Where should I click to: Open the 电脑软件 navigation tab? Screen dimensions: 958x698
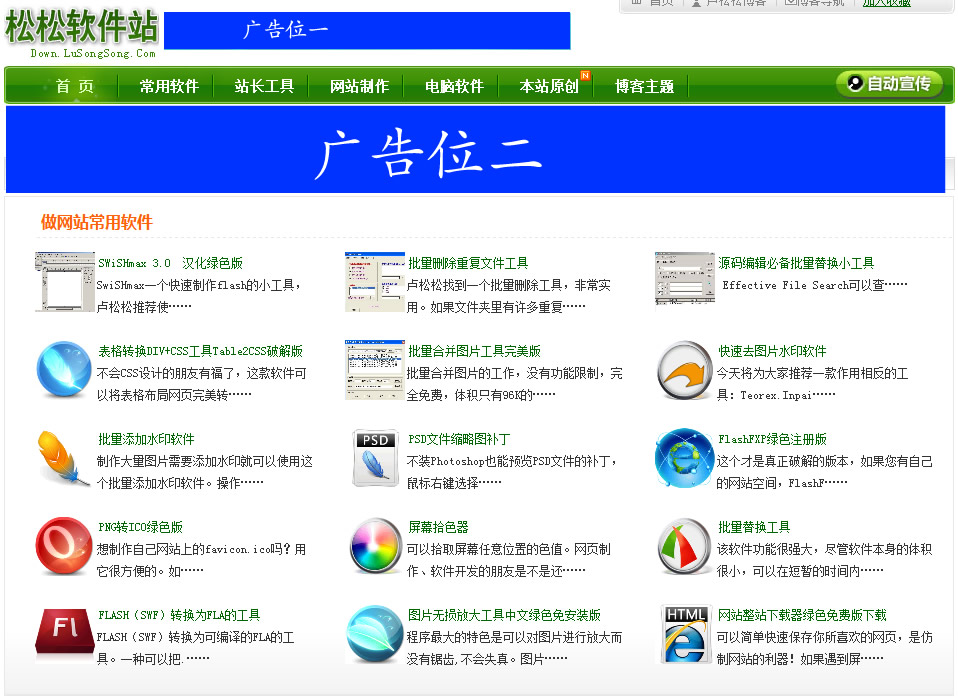(x=455, y=86)
